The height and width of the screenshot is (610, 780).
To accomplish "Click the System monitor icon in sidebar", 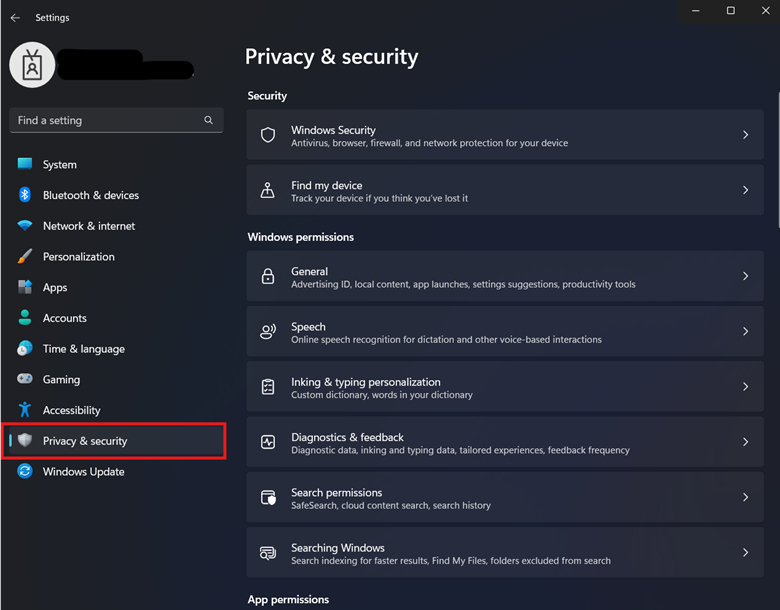I will 25,164.
